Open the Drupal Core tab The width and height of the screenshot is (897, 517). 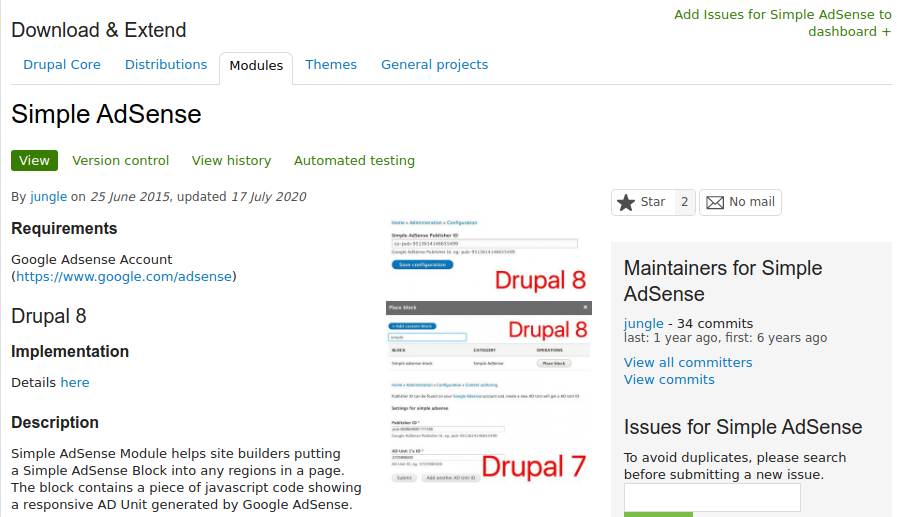tap(62, 65)
